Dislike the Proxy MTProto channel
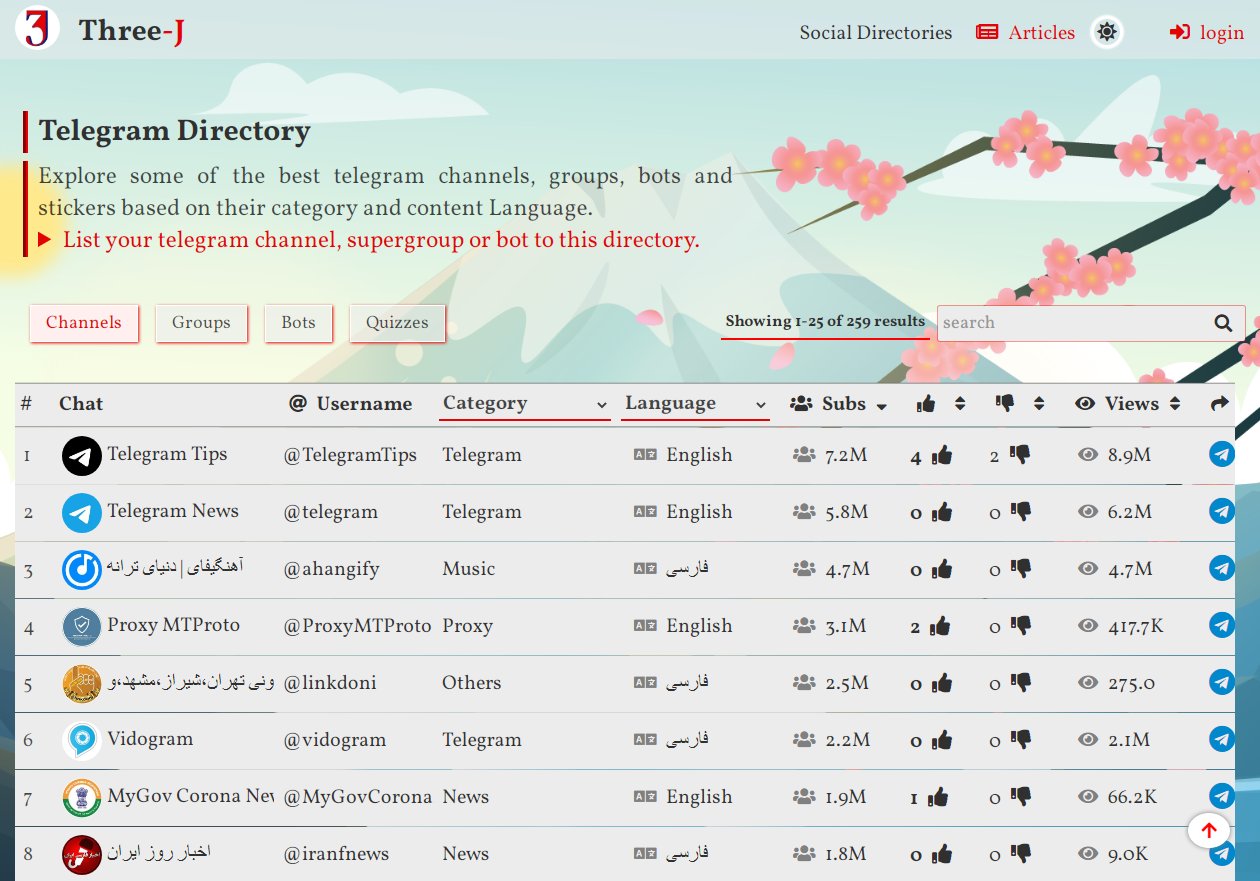The width and height of the screenshot is (1260, 881). click(x=1020, y=626)
